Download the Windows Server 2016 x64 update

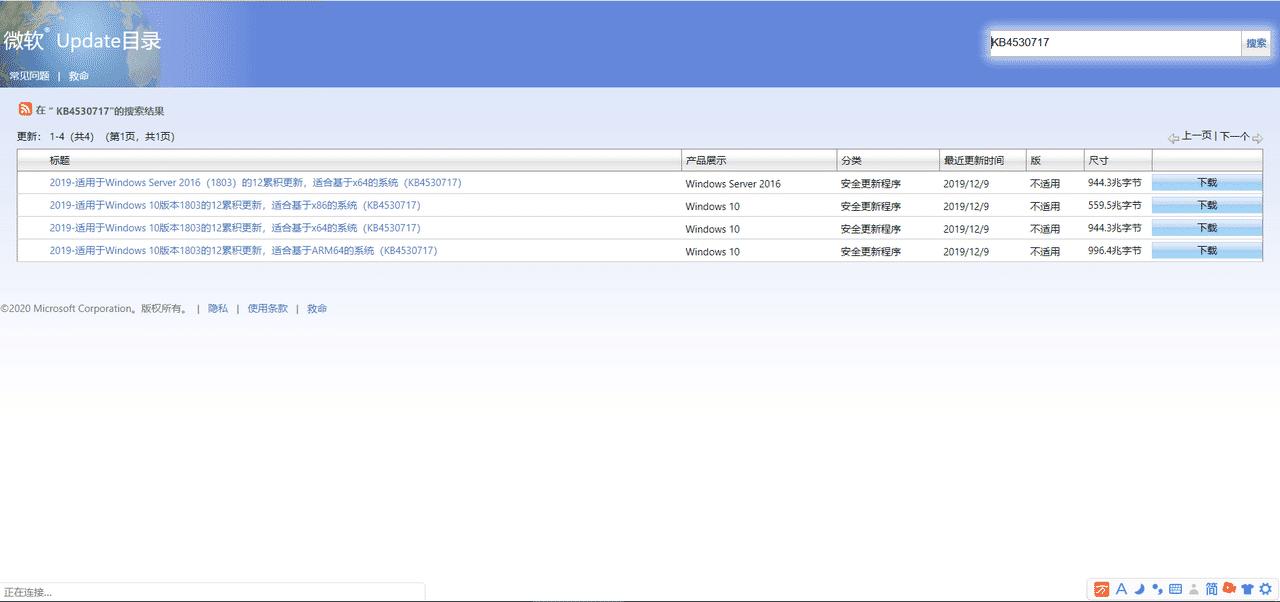pos(1207,183)
